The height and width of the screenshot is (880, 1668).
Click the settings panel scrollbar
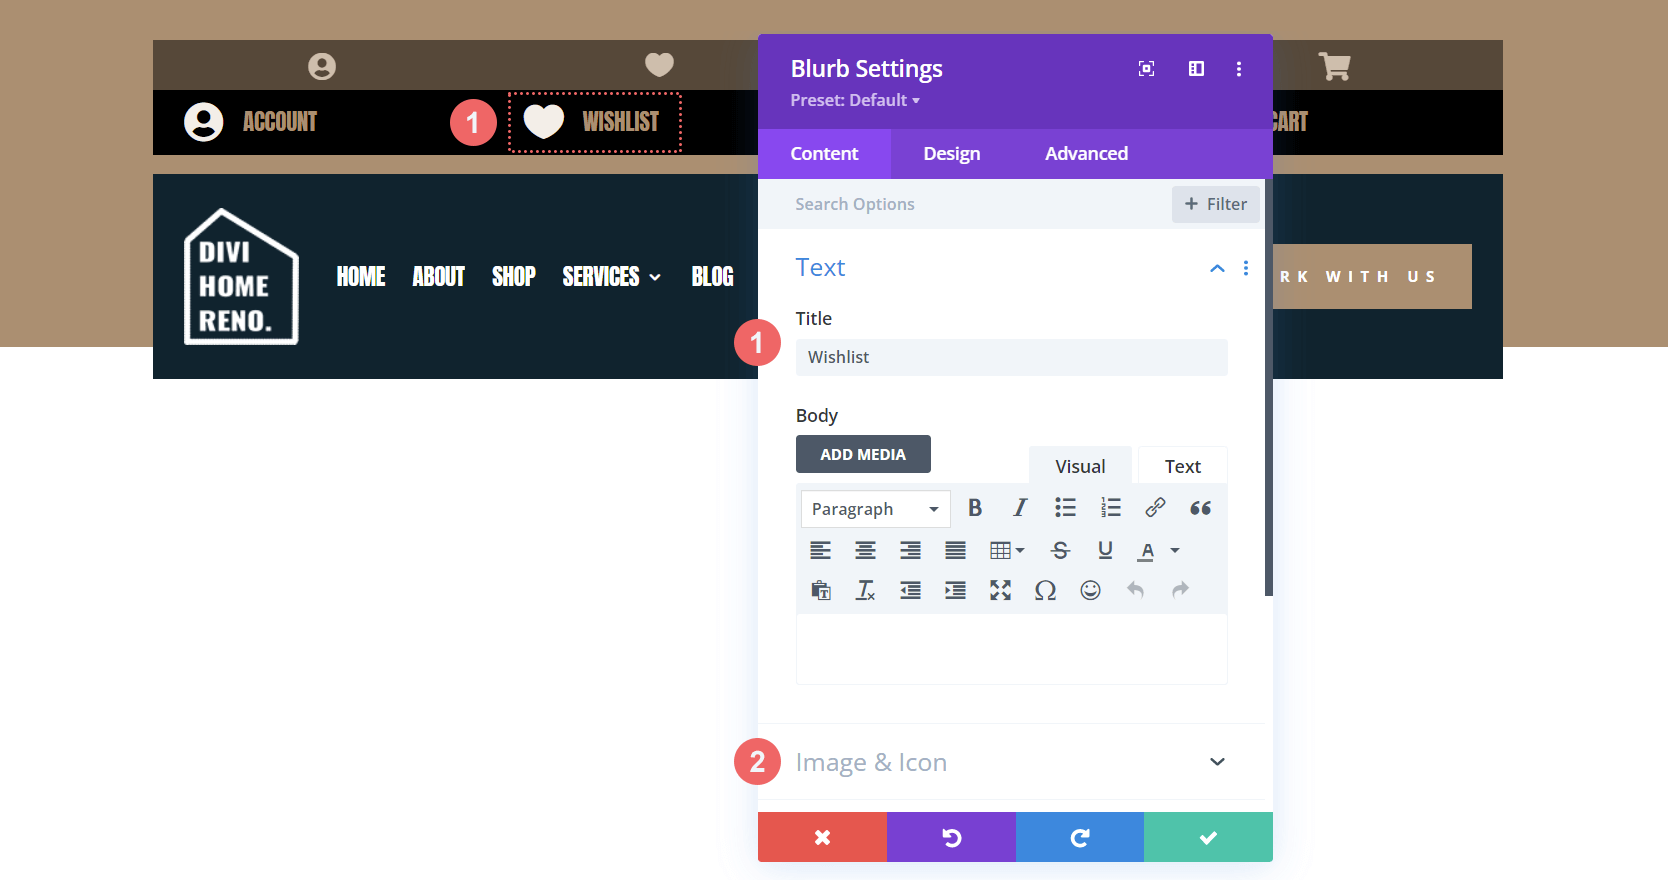[1269, 388]
